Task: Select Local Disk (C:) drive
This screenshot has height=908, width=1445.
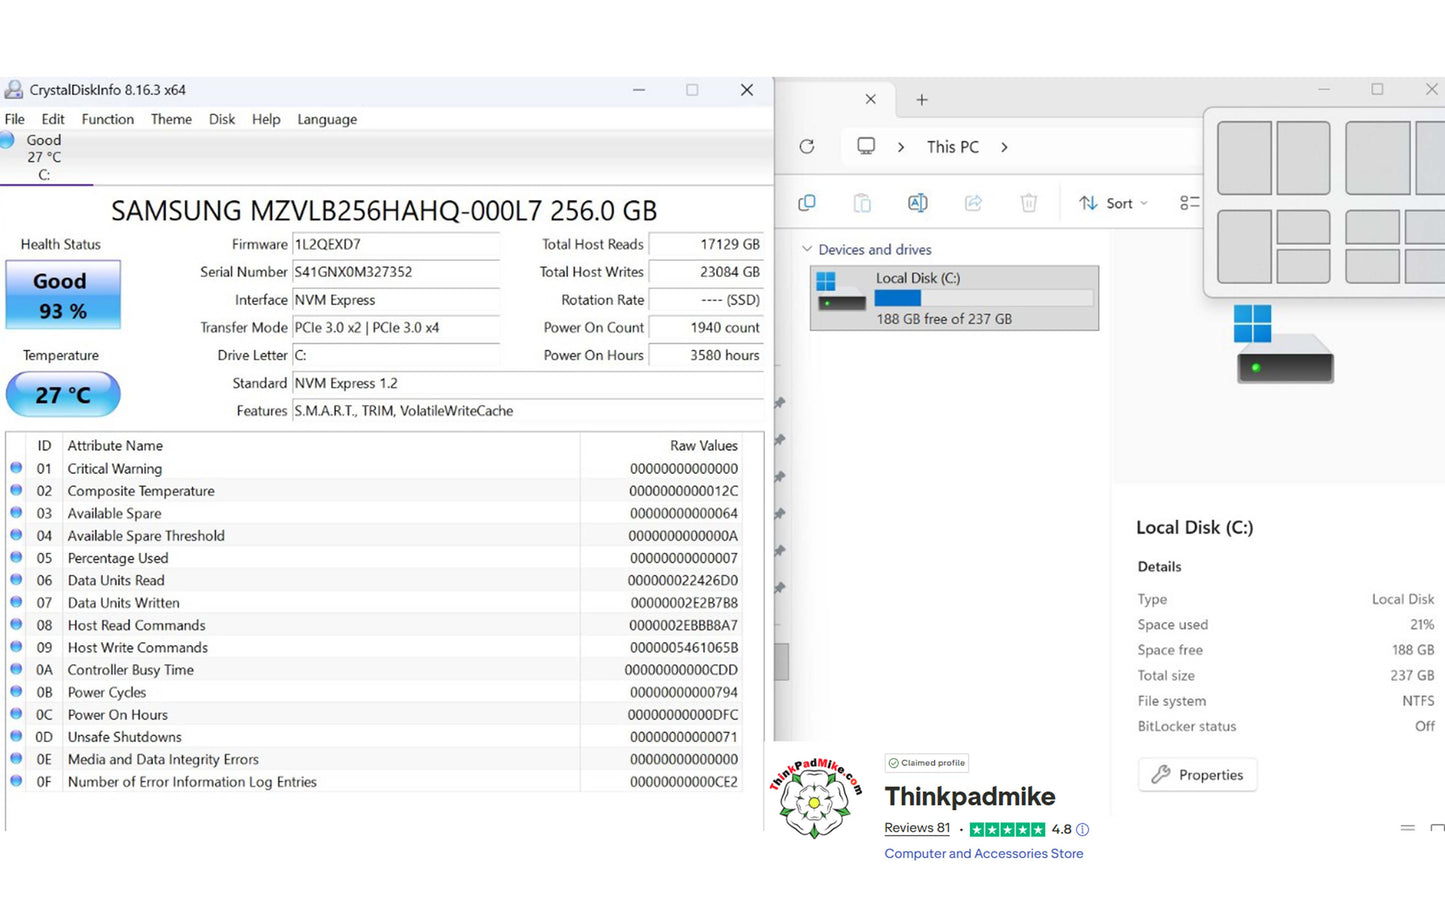Action: click(x=954, y=298)
